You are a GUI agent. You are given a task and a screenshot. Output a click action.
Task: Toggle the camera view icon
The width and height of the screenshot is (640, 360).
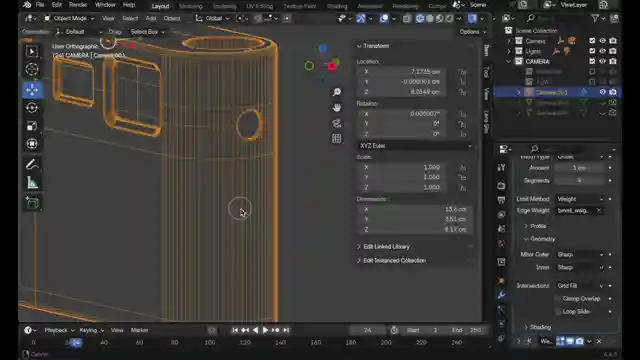pyautogui.click(x=337, y=123)
